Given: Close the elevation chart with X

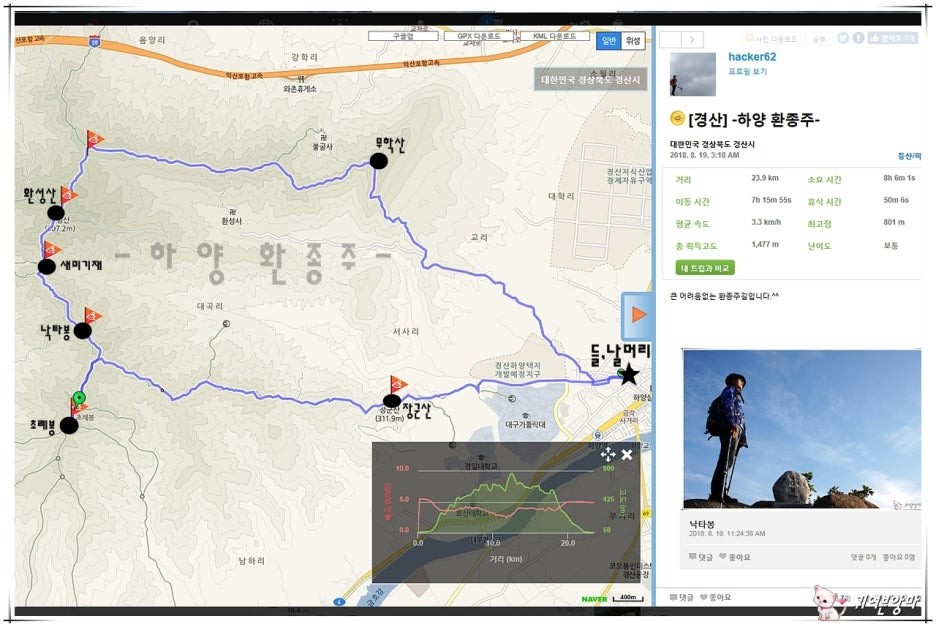Looking at the screenshot, I should pyautogui.click(x=627, y=455).
